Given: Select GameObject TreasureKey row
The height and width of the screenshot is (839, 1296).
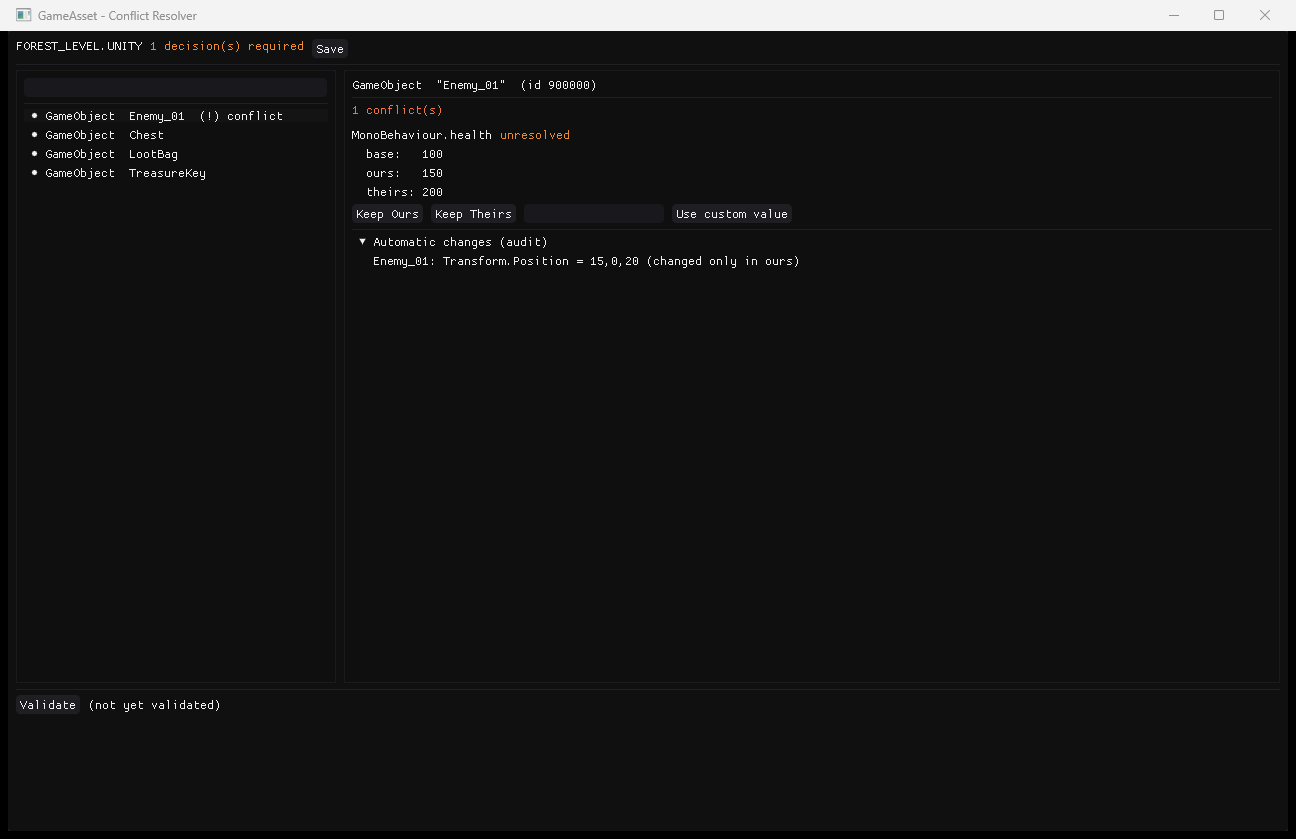Looking at the screenshot, I should 176,173.
